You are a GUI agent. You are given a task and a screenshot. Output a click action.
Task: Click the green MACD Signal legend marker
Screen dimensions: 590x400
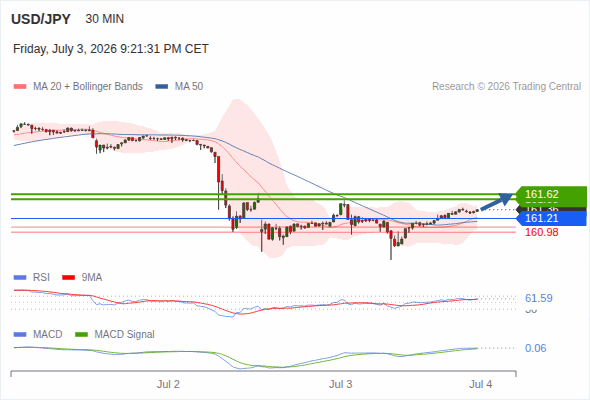pos(81,335)
